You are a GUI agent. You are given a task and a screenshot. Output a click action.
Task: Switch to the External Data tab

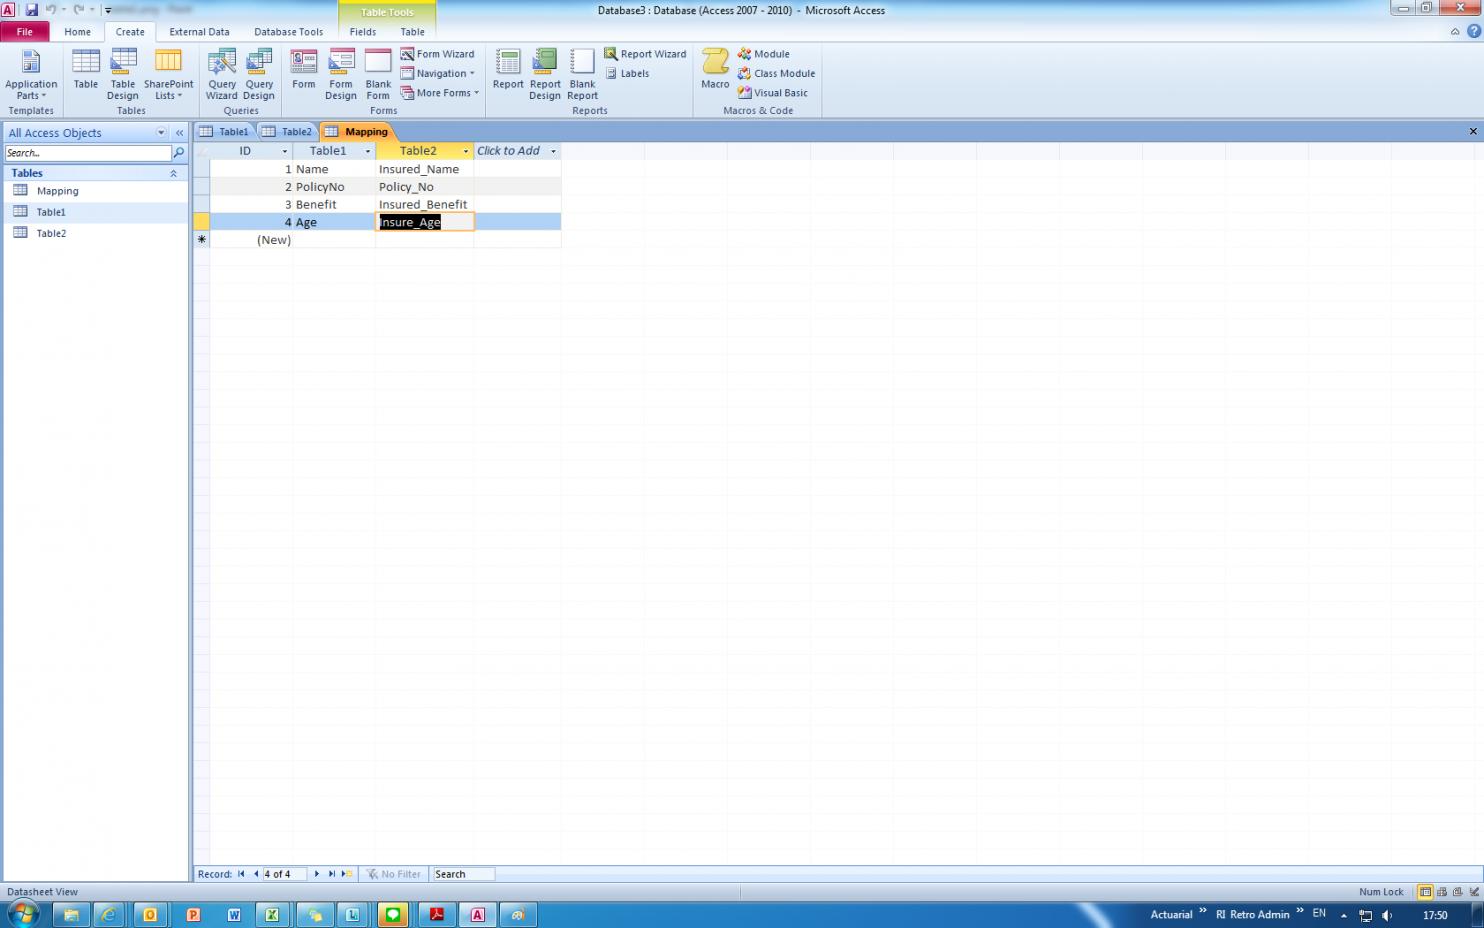[x=199, y=32]
